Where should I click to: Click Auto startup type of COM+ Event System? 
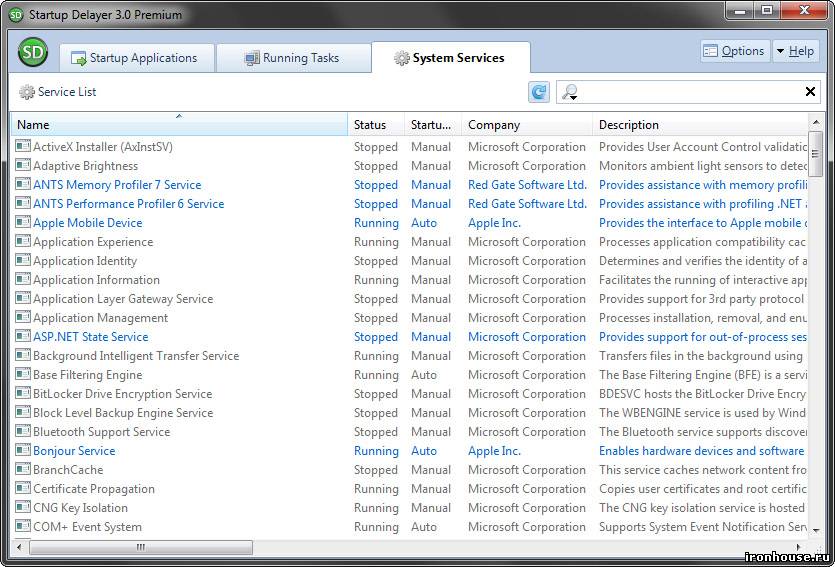pos(424,527)
